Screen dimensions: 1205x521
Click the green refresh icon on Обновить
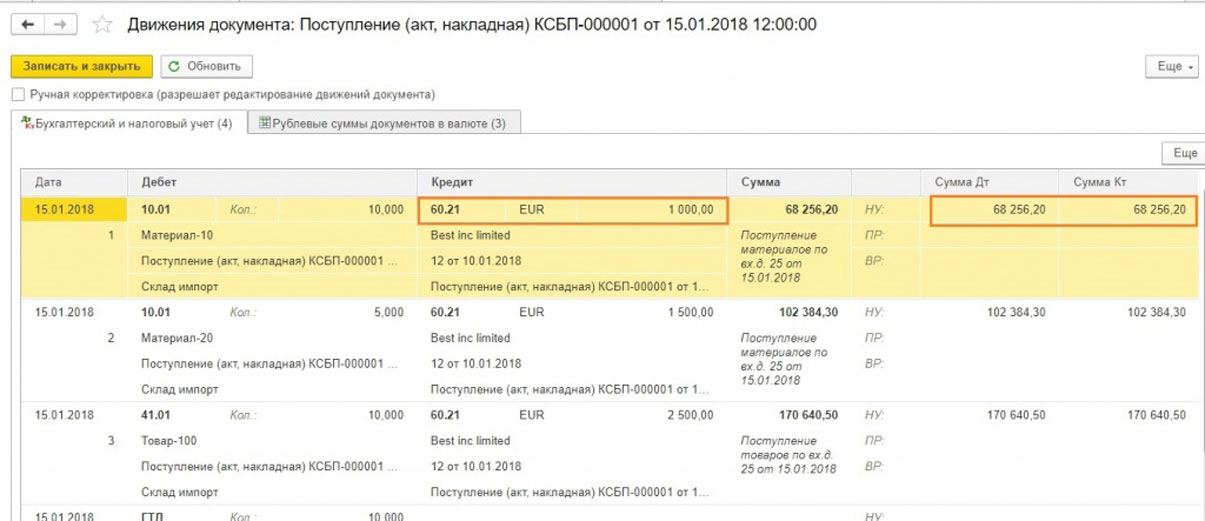coord(175,67)
